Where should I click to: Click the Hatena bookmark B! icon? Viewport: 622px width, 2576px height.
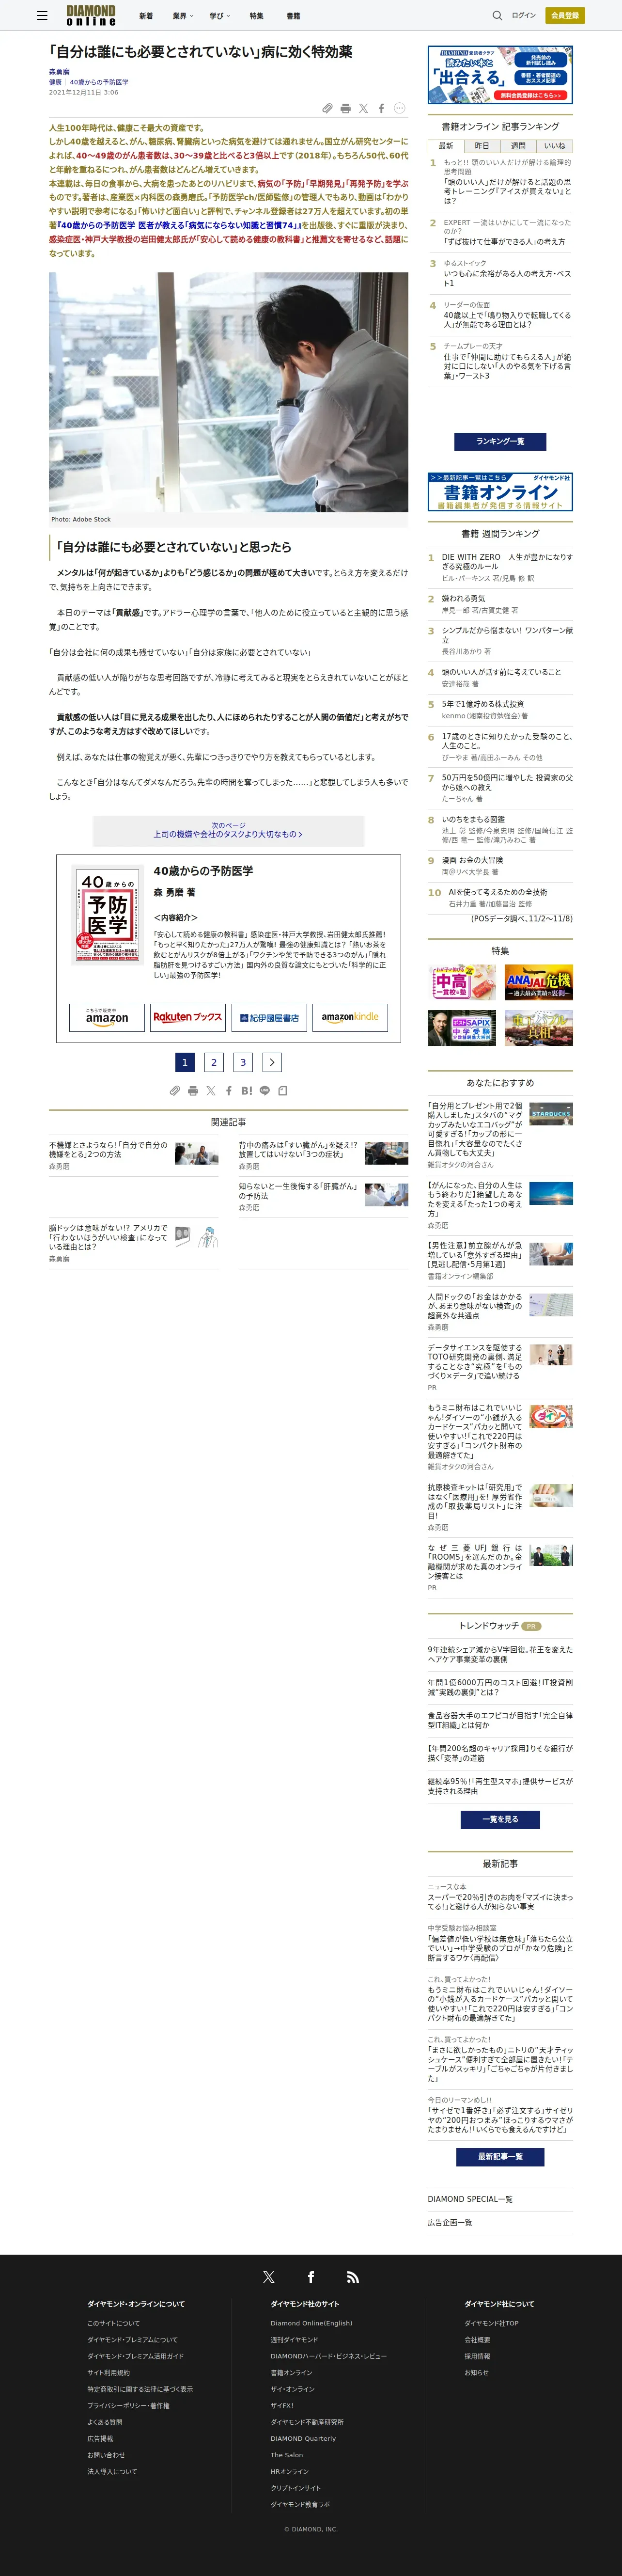pos(246,1091)
